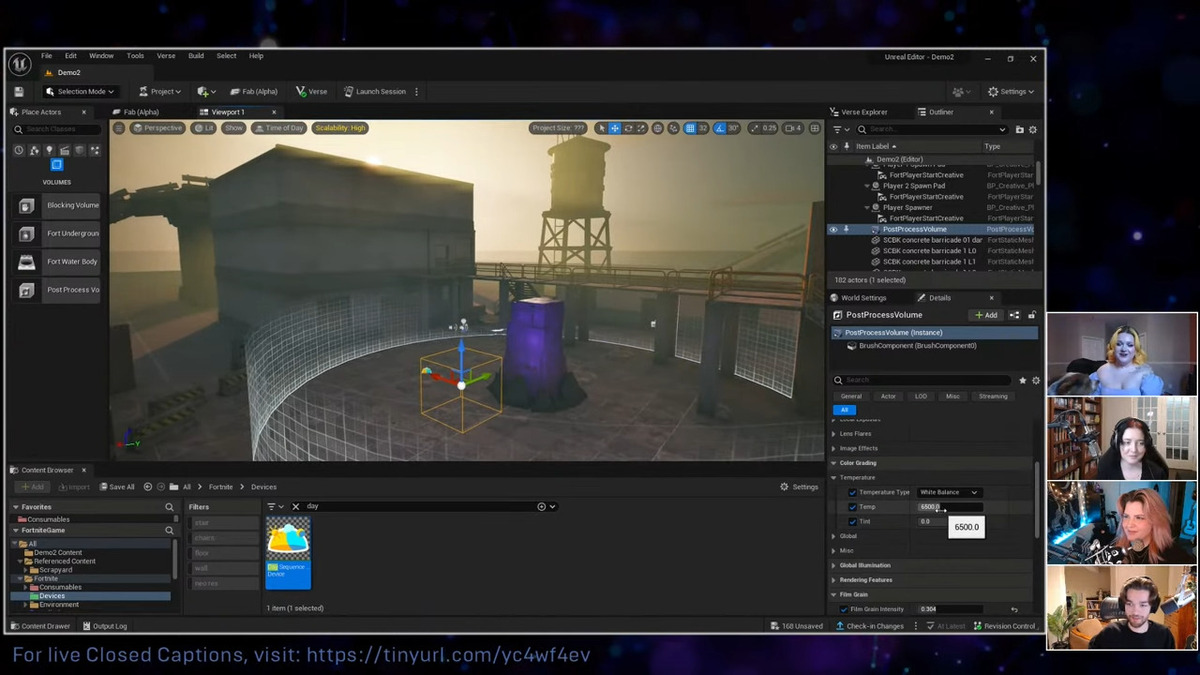Screen dimensions: 1200x675
Task: Click the lock icon in Details panel
Action: (x=1032, y=315)
